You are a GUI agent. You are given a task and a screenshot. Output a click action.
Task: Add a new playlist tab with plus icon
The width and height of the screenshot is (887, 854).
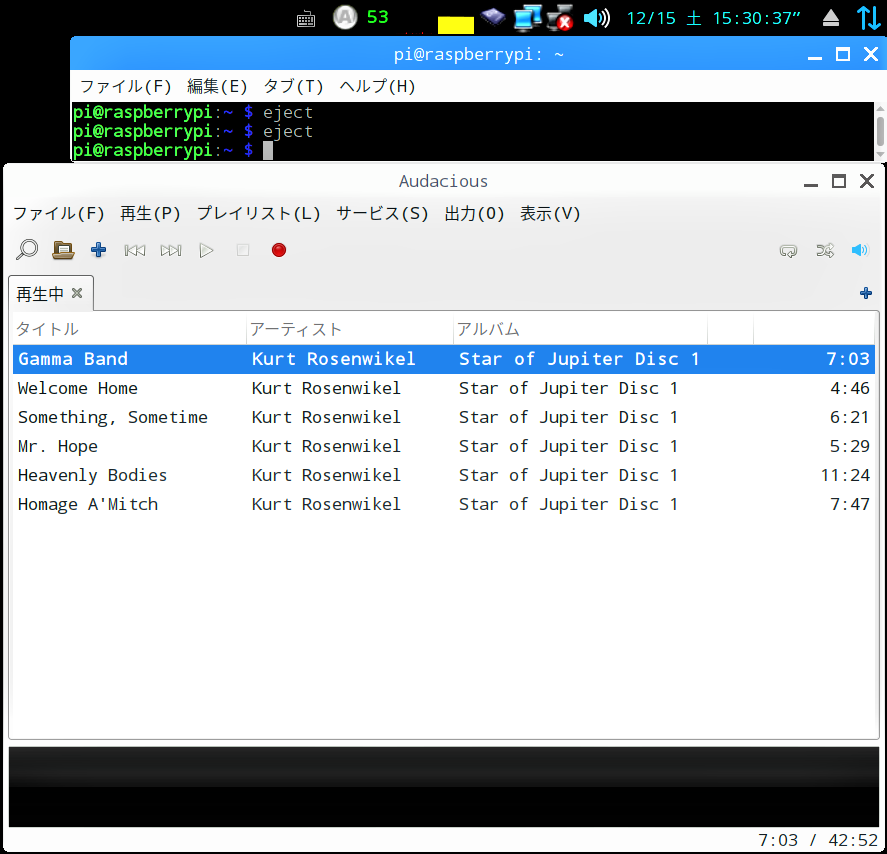(x=866, y=293)
